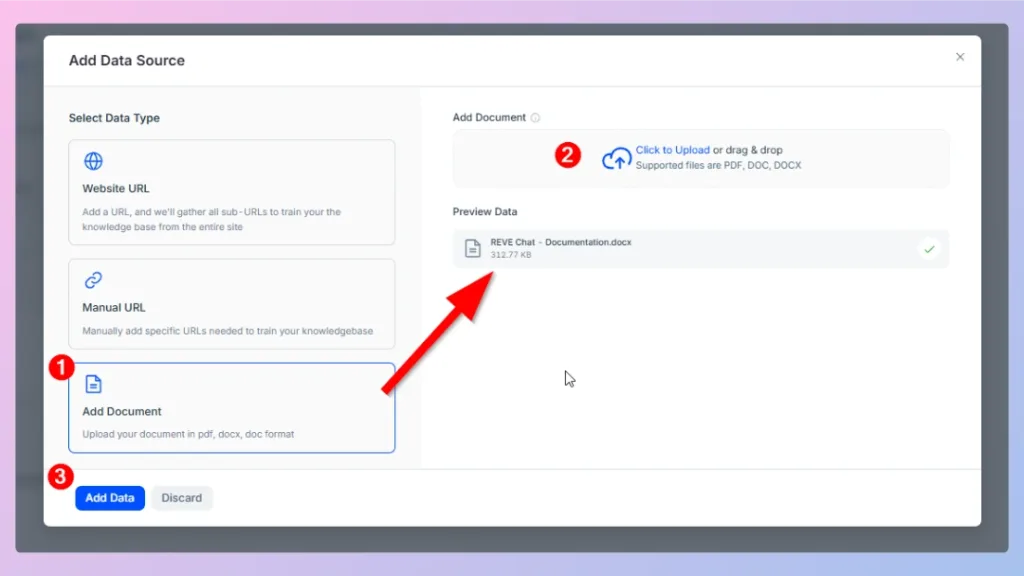Click the Manually add specific URLs description text
Image resolution: width=1024 pixels, height=576 pixels.
tap(228, 331)
